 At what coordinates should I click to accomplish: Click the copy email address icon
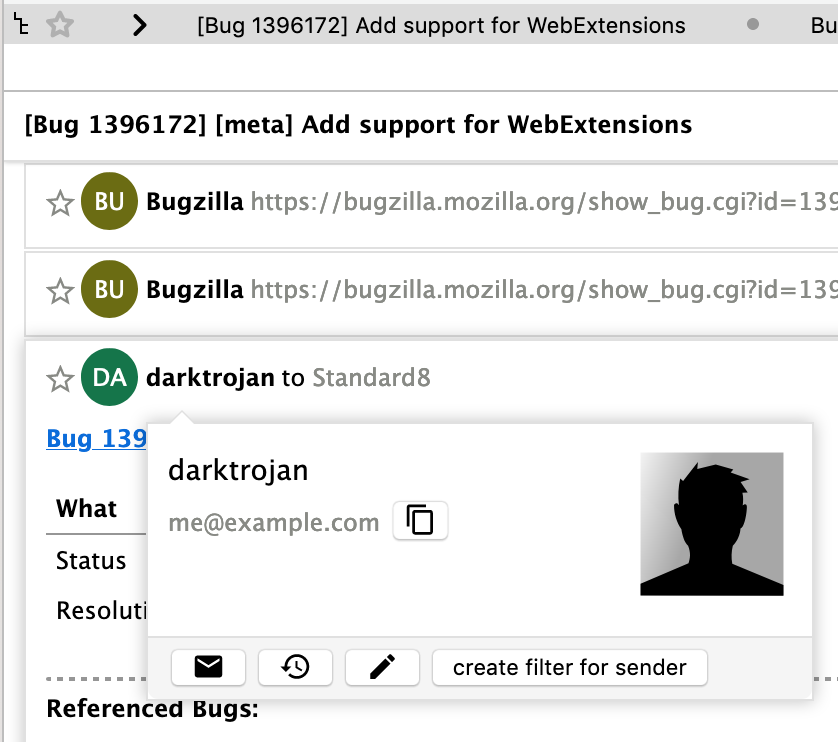tap(420, 521)
